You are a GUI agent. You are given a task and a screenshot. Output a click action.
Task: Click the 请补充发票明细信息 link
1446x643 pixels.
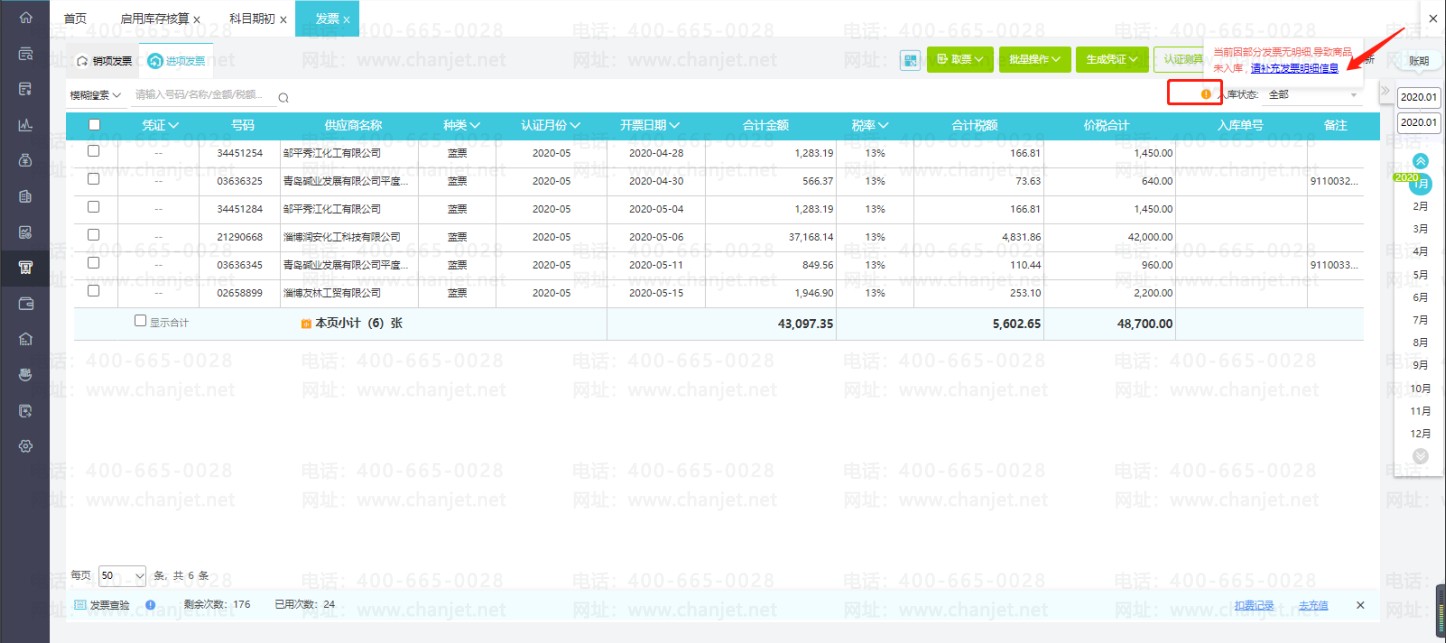[1294, 68]
